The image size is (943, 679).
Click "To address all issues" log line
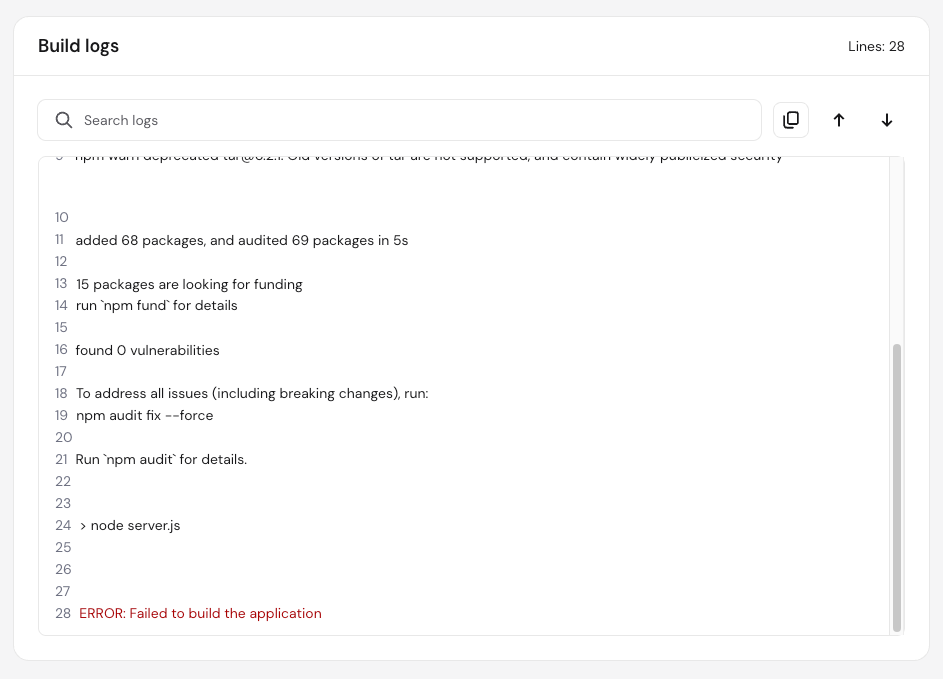click(x=251, y=393)
